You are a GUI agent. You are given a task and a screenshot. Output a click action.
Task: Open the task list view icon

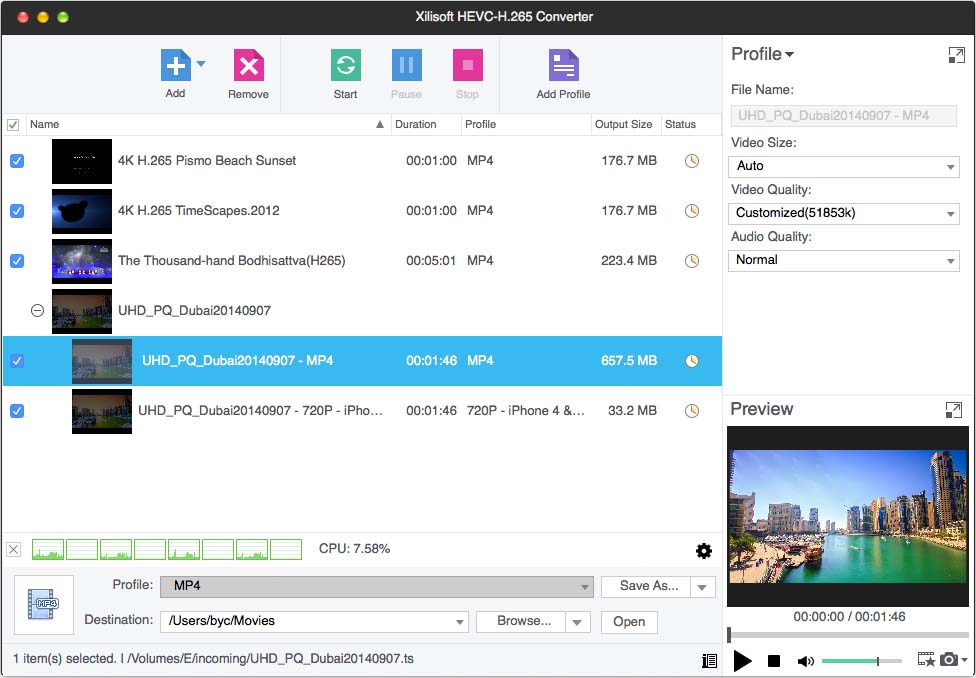click(x=710, y=660)
